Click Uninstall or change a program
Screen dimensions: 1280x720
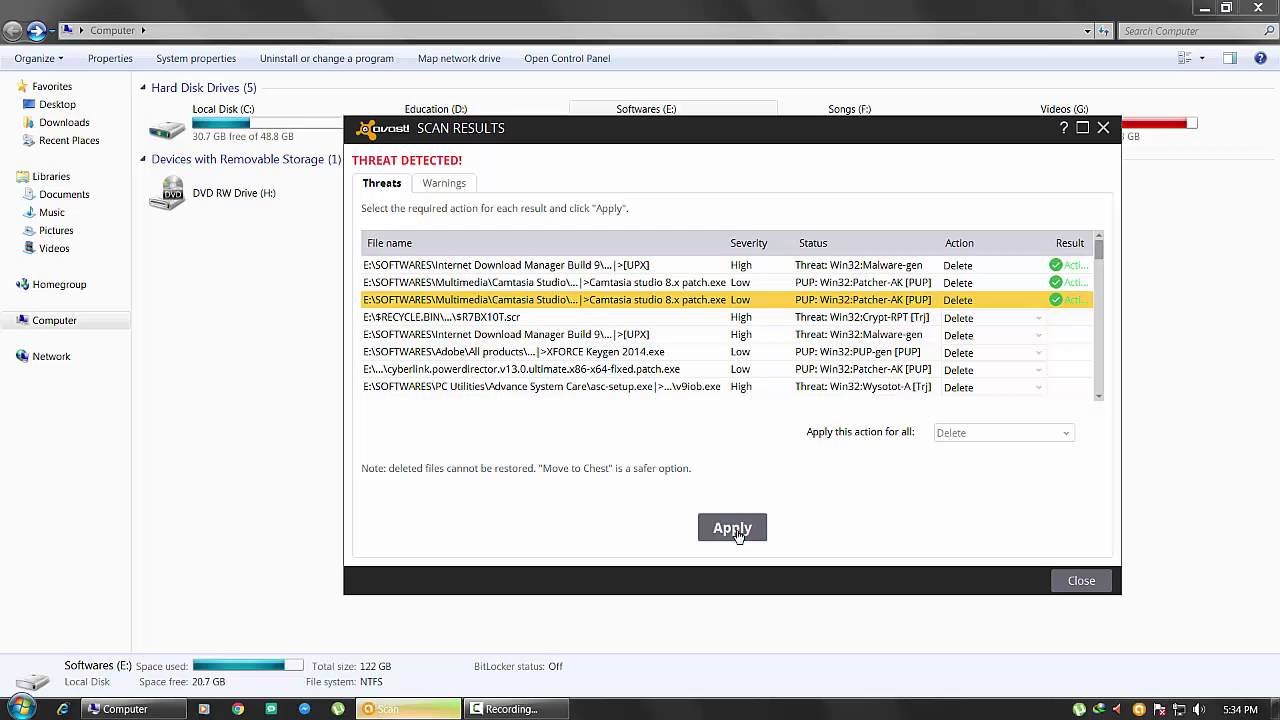coord(327,58)
